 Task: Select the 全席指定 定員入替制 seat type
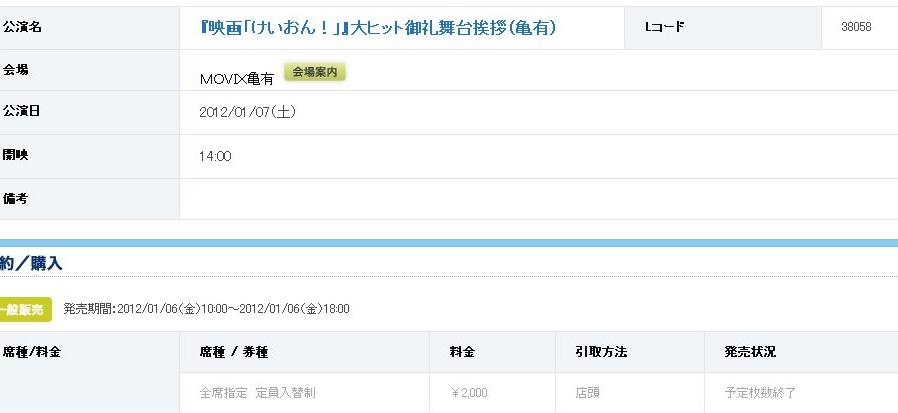coord(258,393)
